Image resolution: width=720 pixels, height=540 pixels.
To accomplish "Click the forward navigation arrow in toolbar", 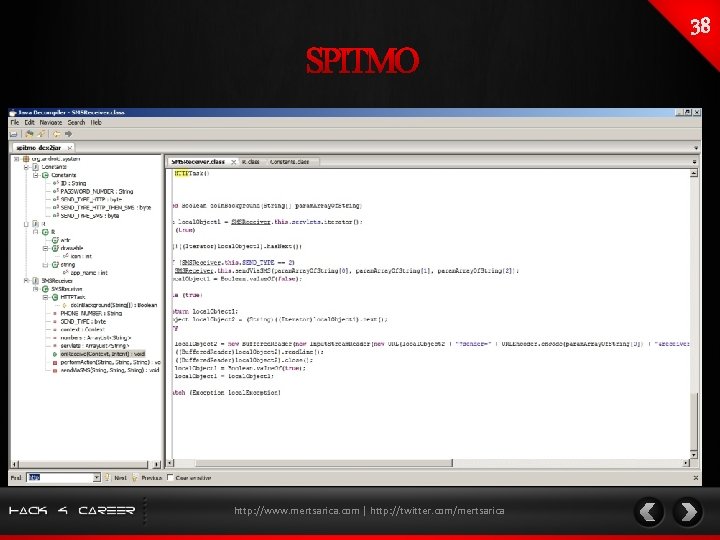I will (x=68, y=134).
